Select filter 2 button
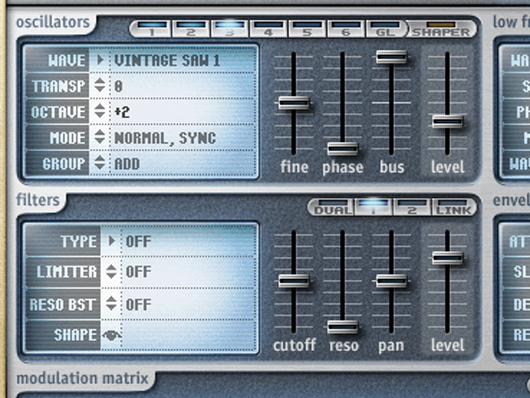 (412, 207)
